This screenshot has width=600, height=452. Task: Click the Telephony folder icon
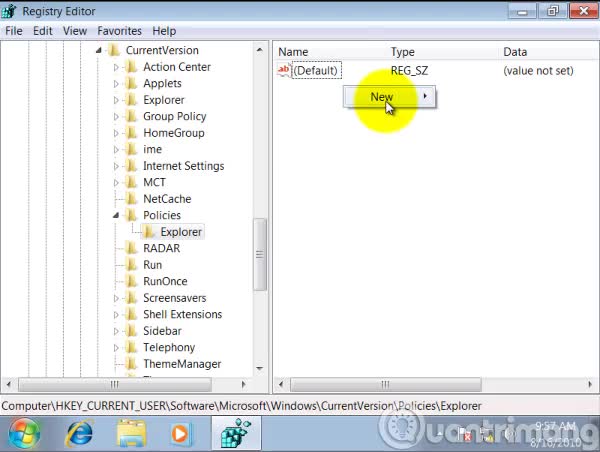tap(132, 347)
